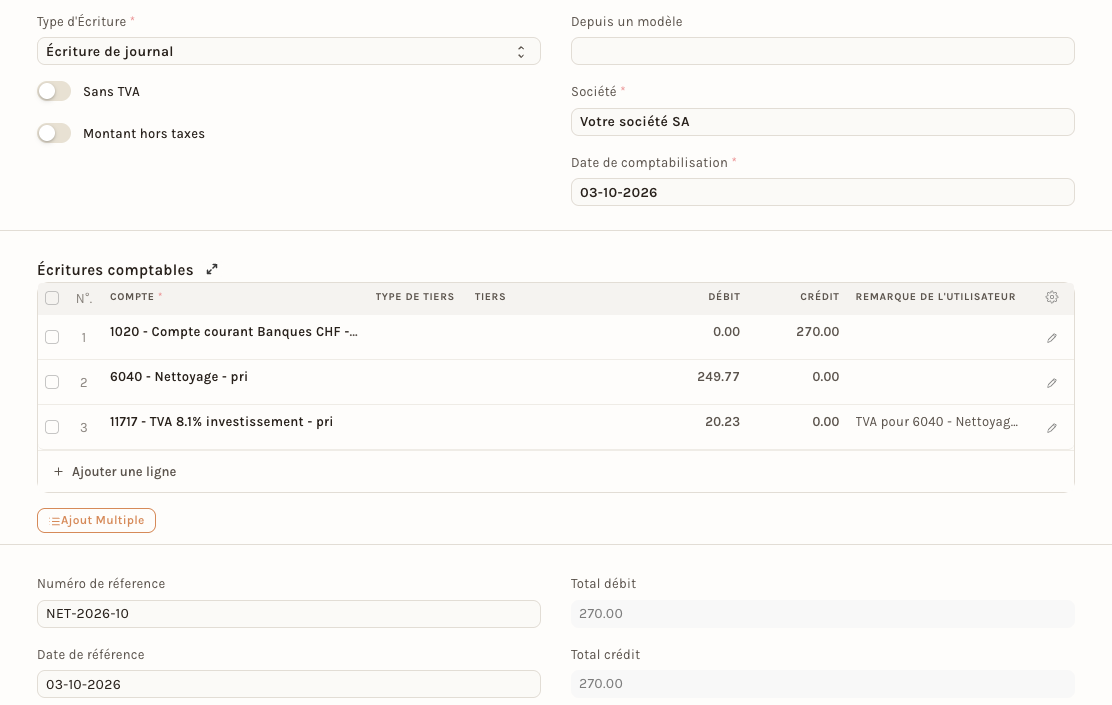Edit the 6040 Nettoyage row pencil icon
The image size is (1112, 705).
(1052, 383)
